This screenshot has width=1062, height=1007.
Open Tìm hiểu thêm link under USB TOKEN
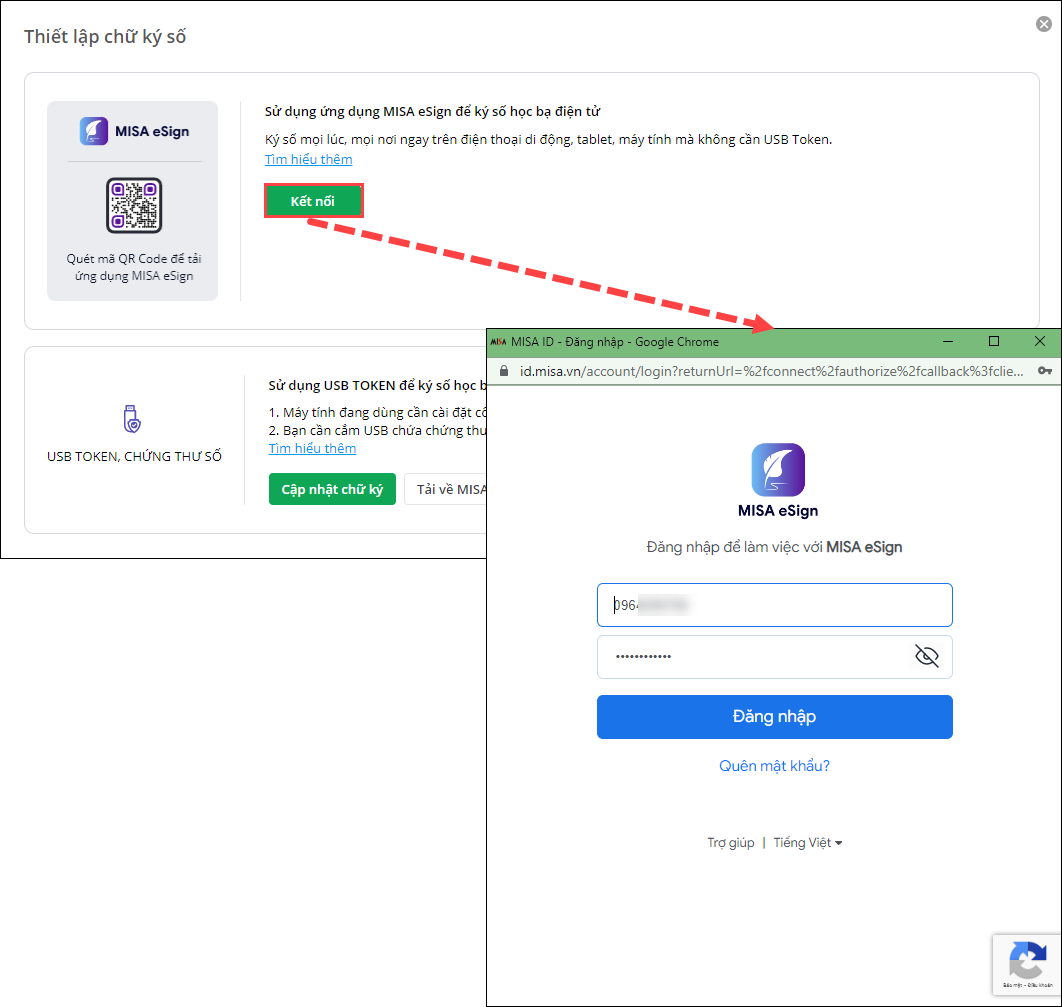click(x=312, y=448)
